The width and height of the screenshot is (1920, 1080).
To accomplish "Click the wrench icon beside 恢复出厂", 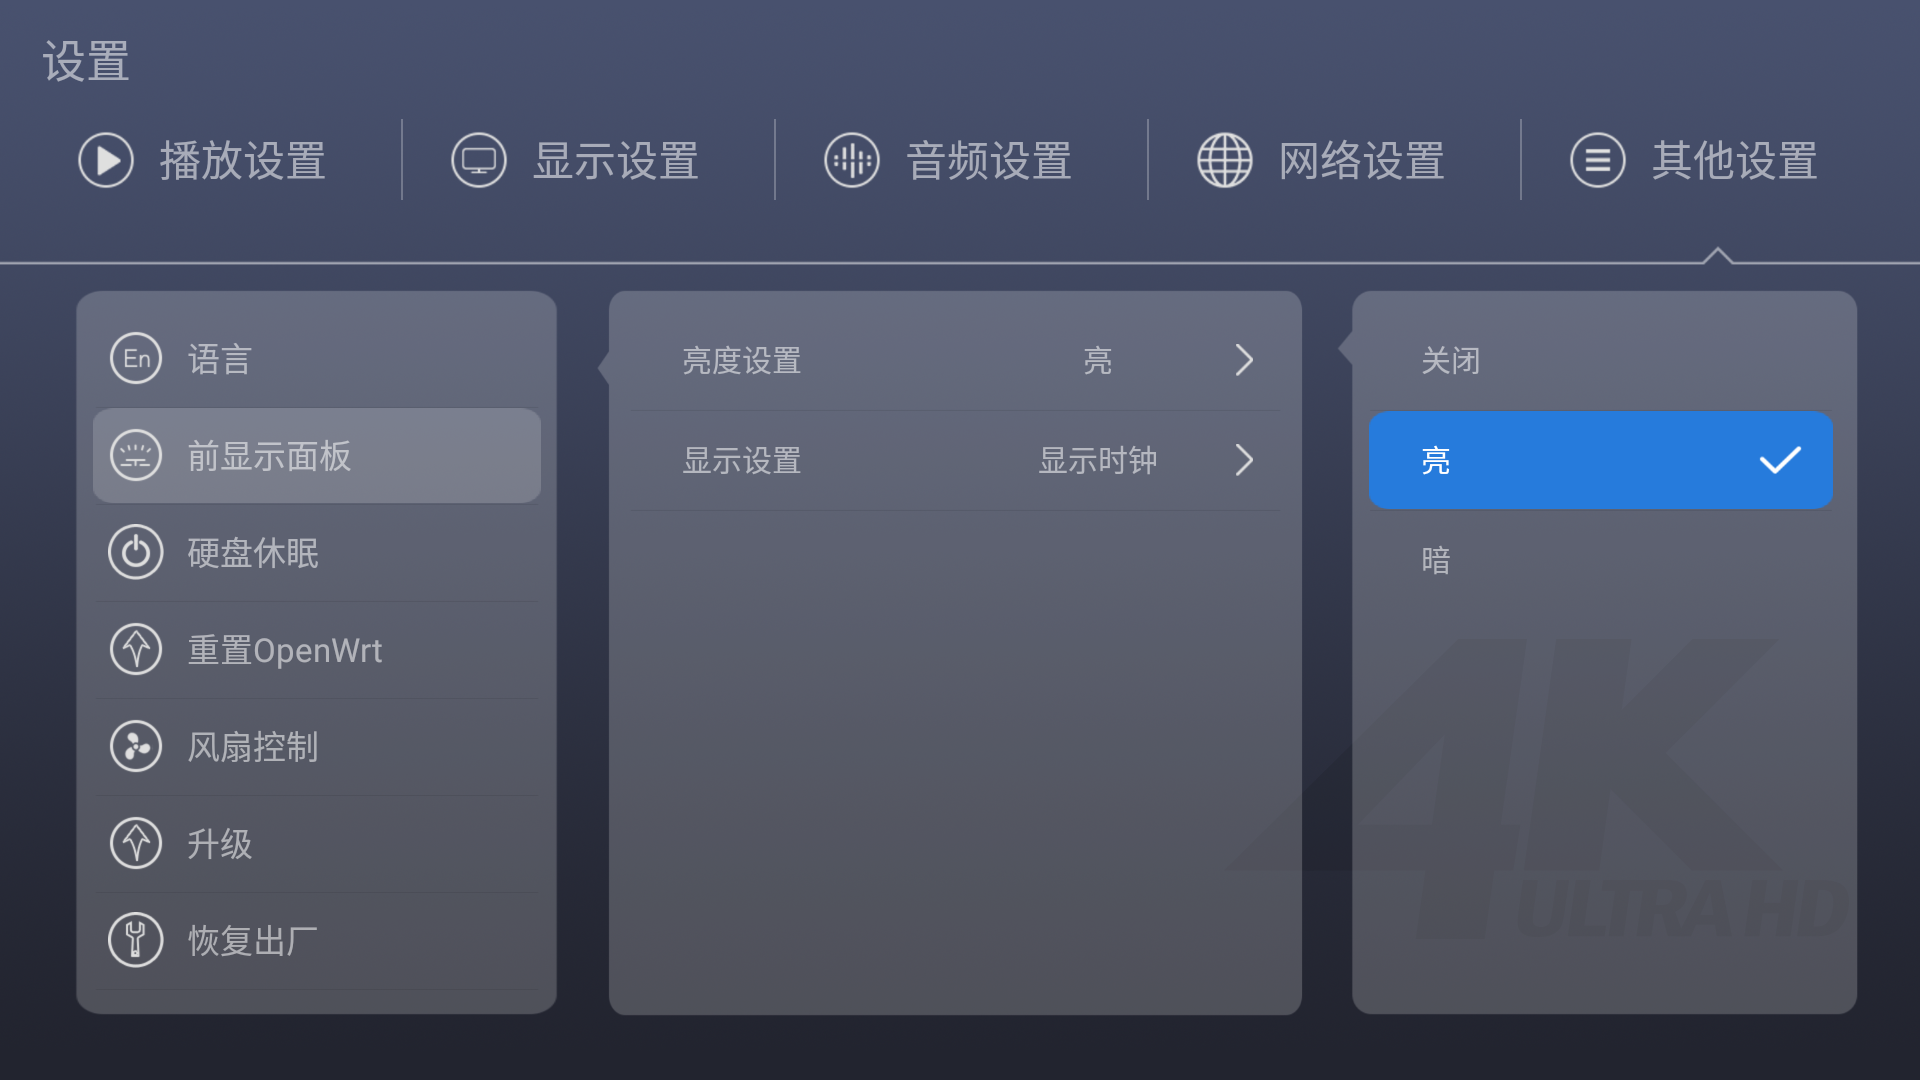I will point(136,940).
